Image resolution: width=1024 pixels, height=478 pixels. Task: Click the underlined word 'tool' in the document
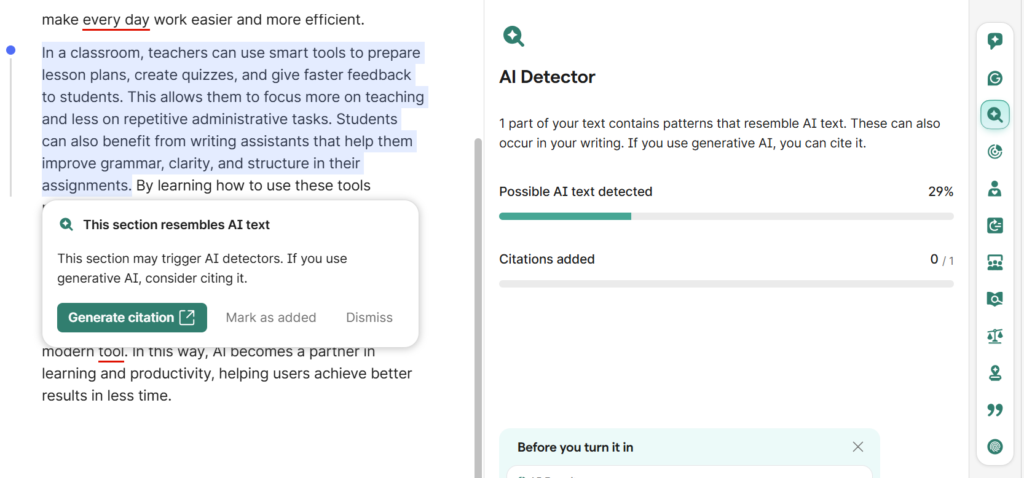[111, 352]
